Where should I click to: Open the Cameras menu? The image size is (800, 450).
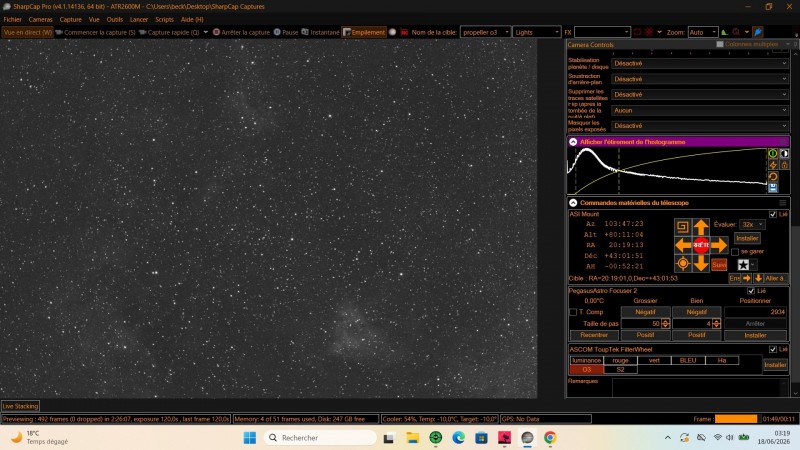pyautogui.click(x=40, y=19)
